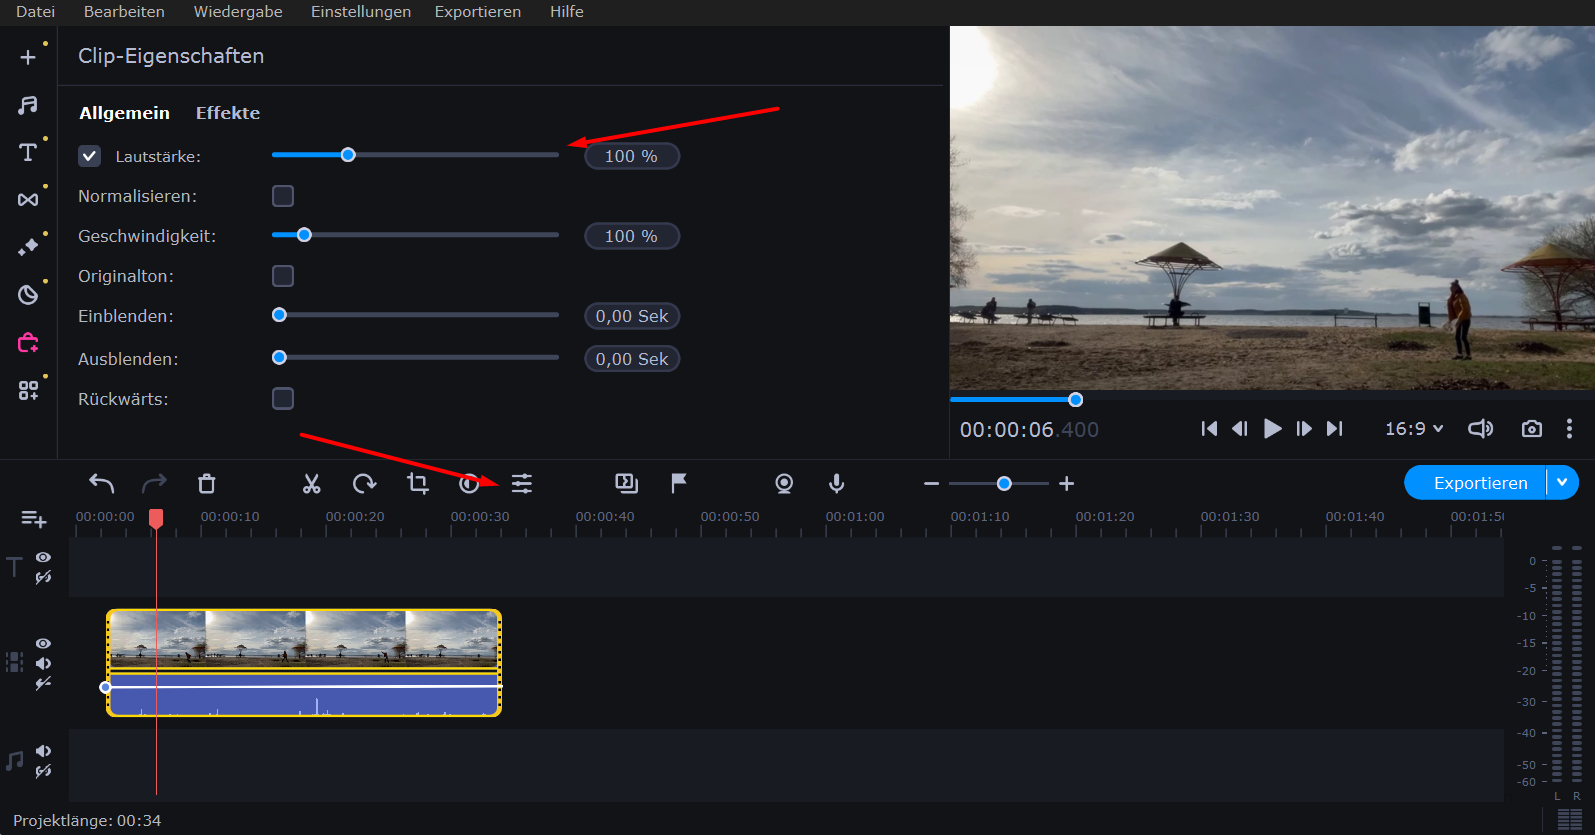This screenshot has width=1595, height=835.
Task: Open the 16:9 aspect ratio dropdown
Action: 1414,429
